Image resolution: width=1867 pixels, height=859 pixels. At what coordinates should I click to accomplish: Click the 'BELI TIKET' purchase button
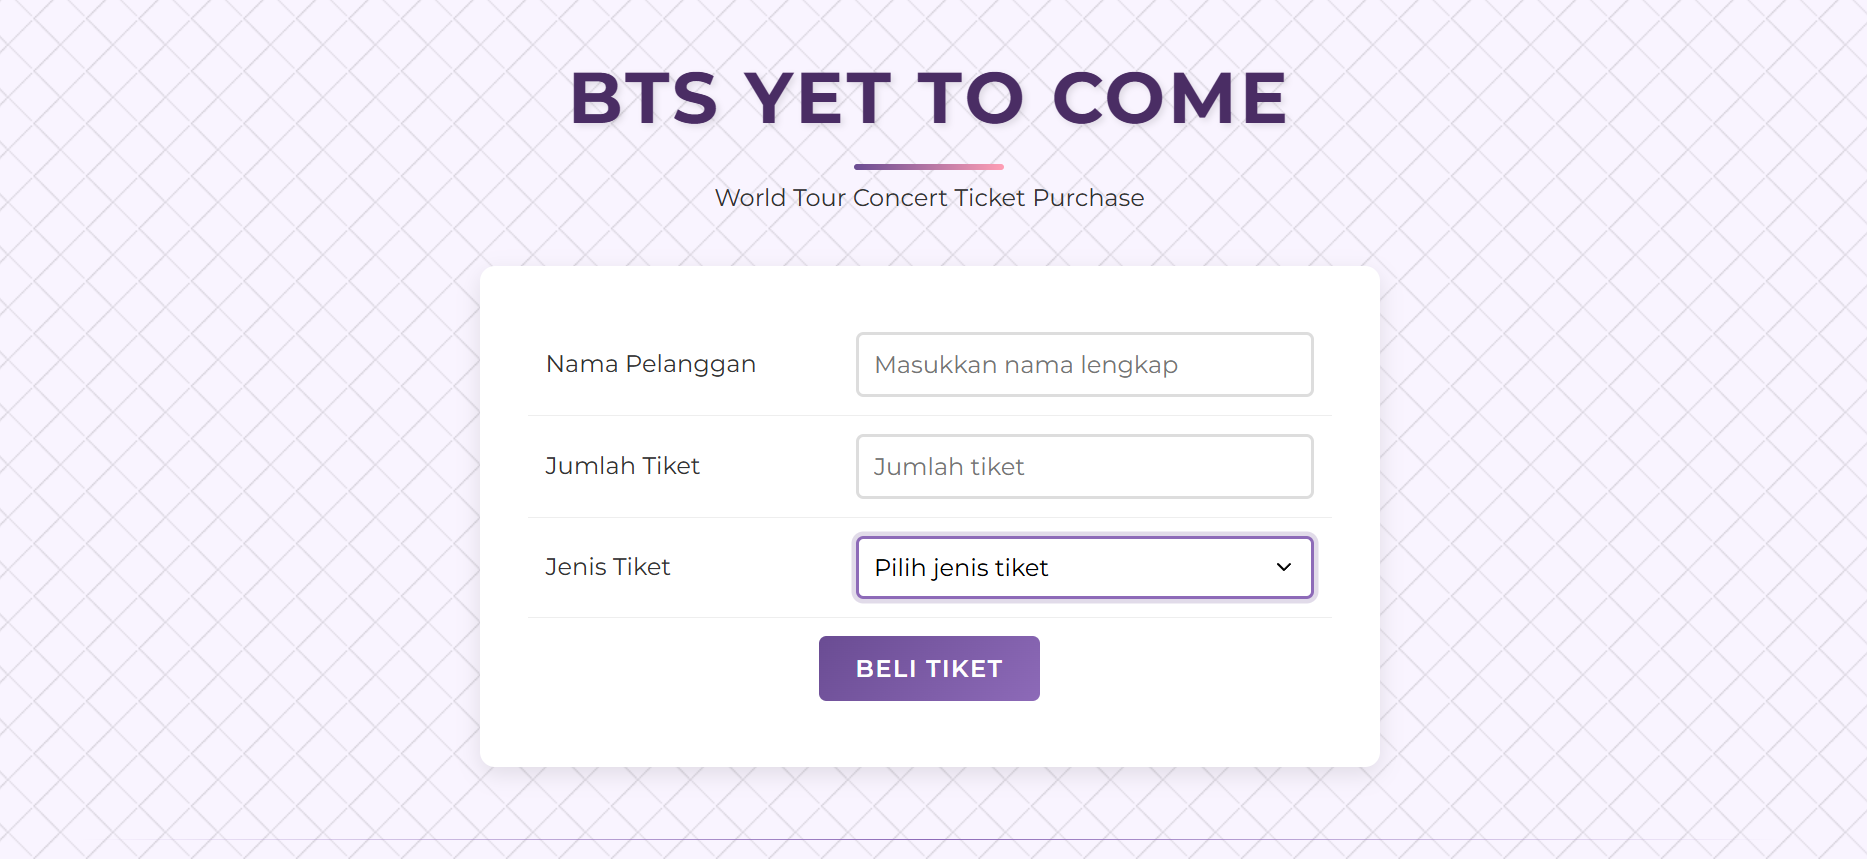point(929,668)
